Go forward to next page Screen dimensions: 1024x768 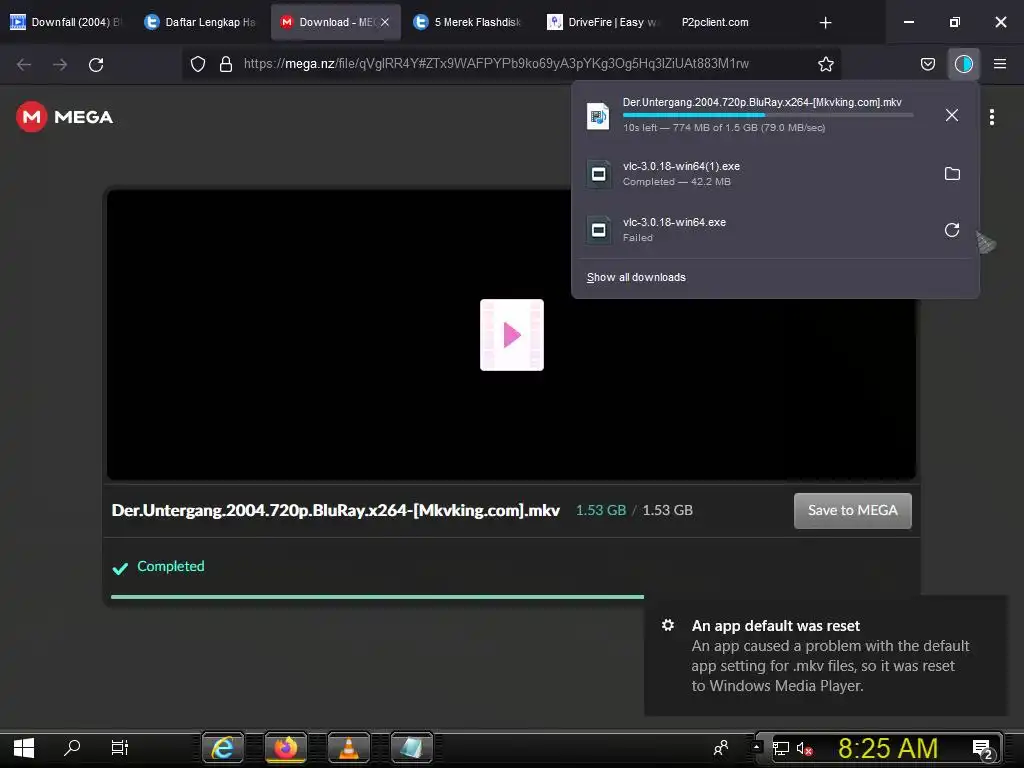coord(60,65)
